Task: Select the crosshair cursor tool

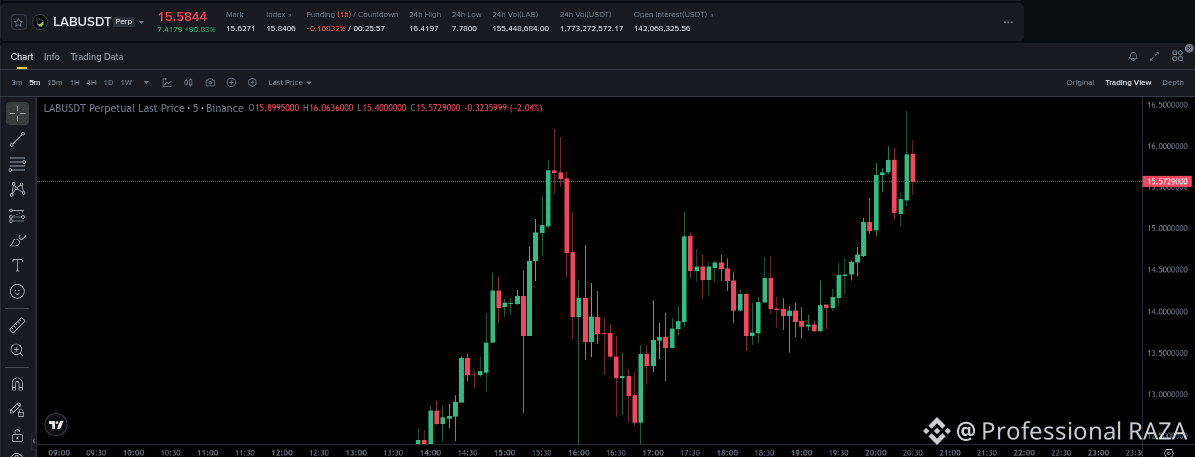Action: coord(18,113)
